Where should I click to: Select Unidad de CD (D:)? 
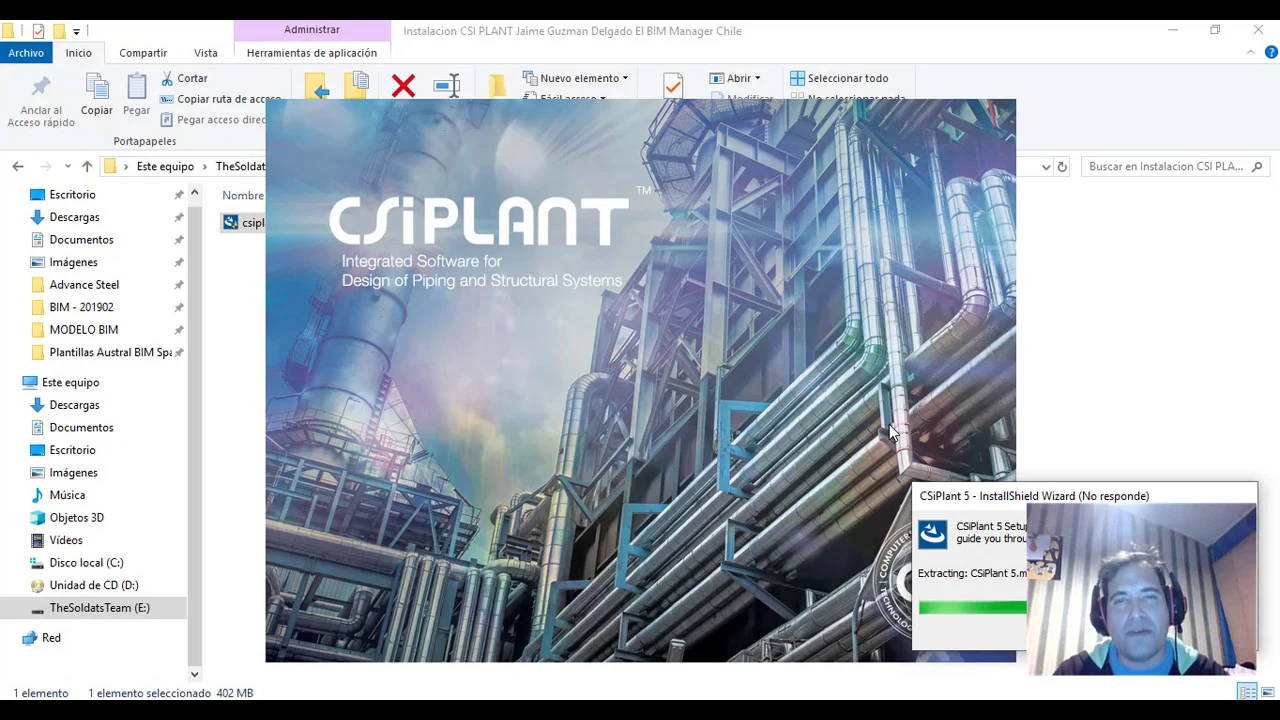(93, 585)
